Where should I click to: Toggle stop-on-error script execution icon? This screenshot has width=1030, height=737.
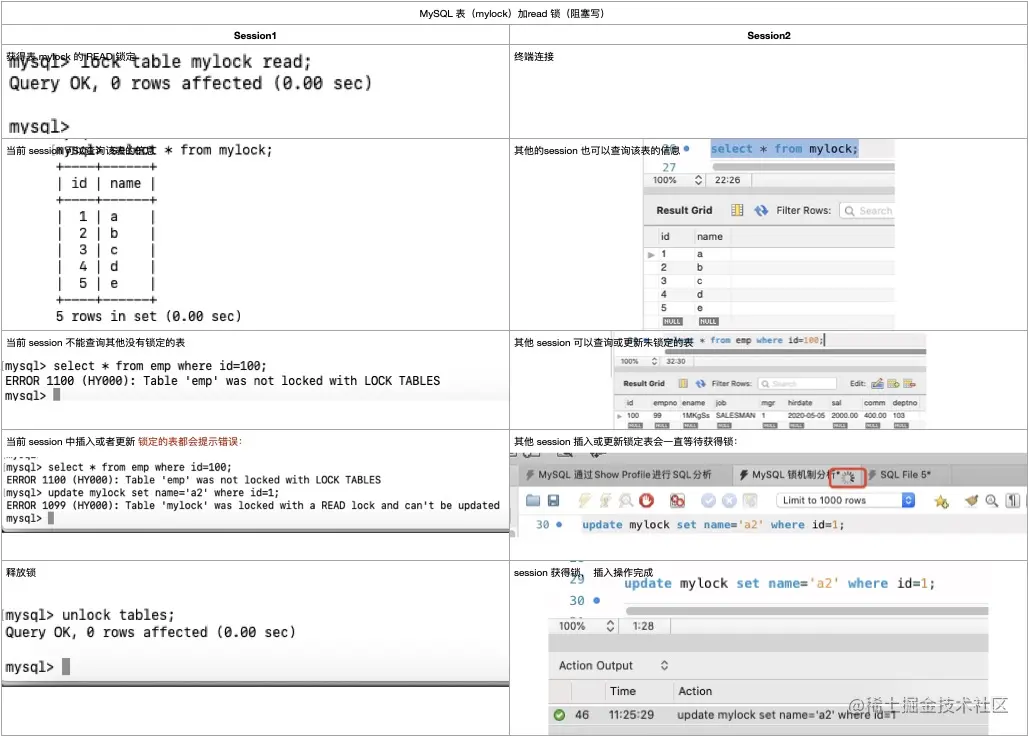(x=677, y=501)
